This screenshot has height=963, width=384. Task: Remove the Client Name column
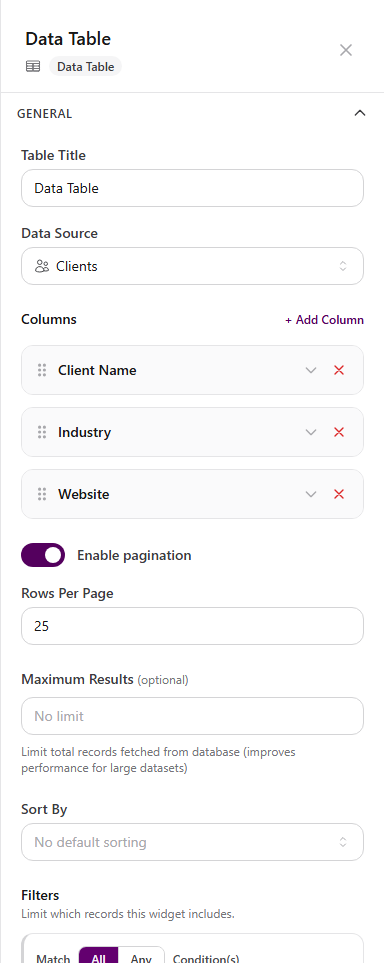tap(339, 370)
